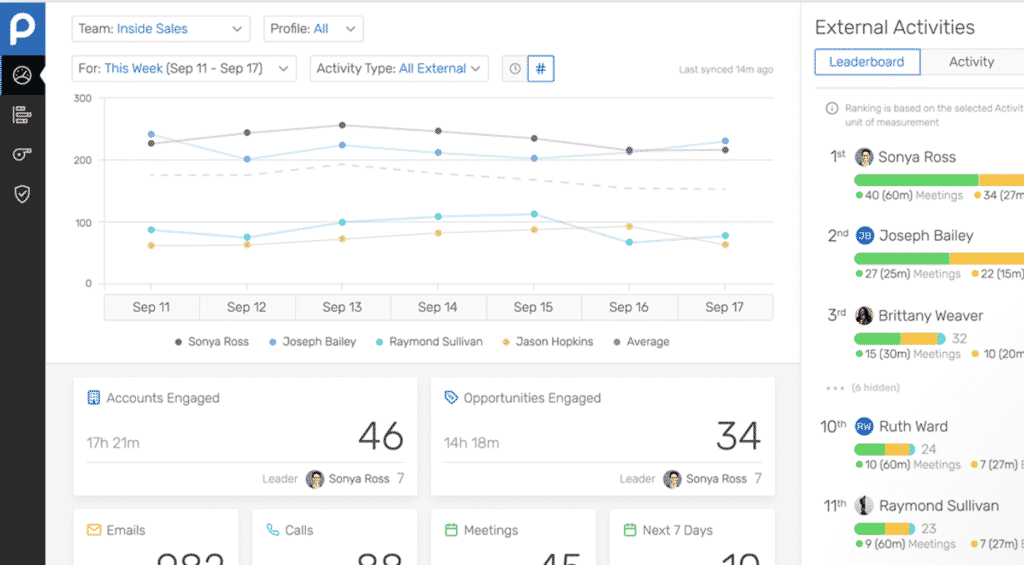
Task: Click the app logo in top-left corner
Action: pos(22,29)
